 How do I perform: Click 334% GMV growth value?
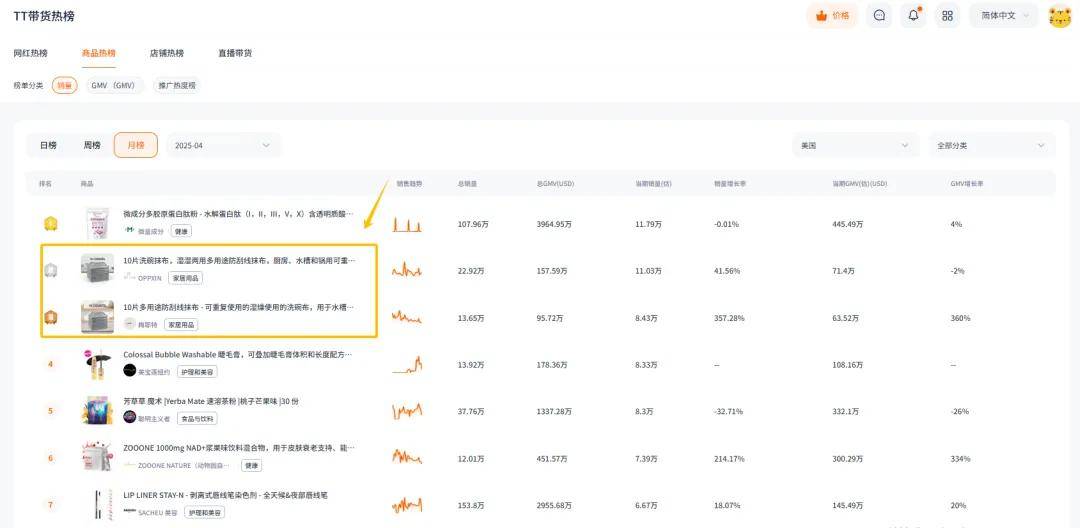961,458
